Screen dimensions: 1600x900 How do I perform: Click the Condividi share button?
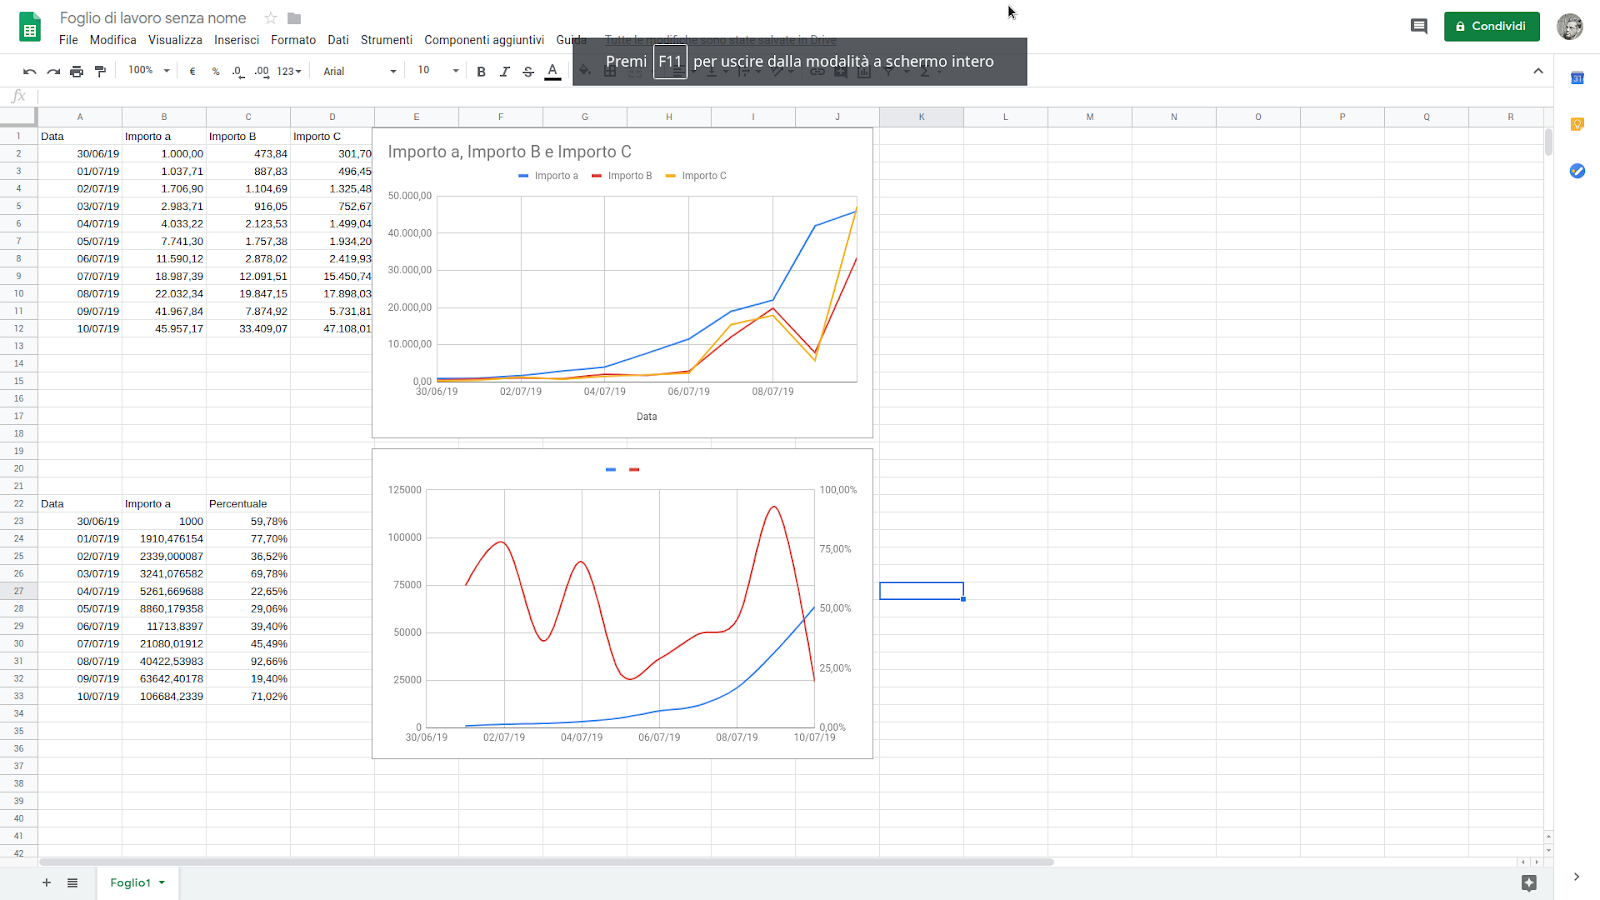pyautogui.click(x=1491, y=26)
